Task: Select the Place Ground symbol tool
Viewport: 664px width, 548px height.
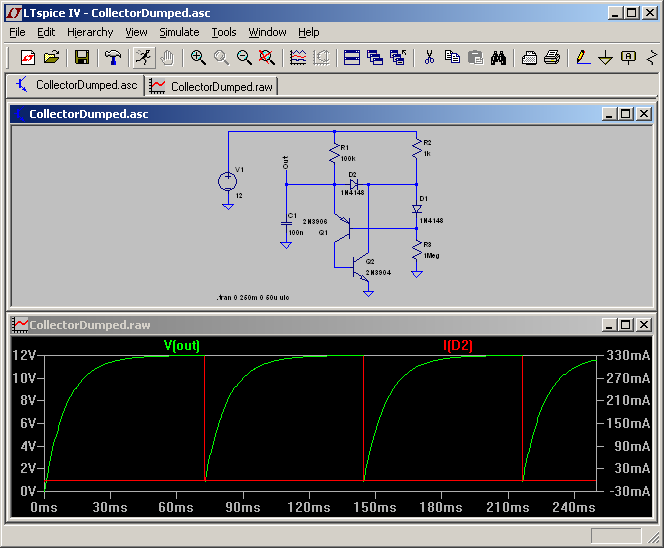Action: pyautogui.click(x=606, y=57)
